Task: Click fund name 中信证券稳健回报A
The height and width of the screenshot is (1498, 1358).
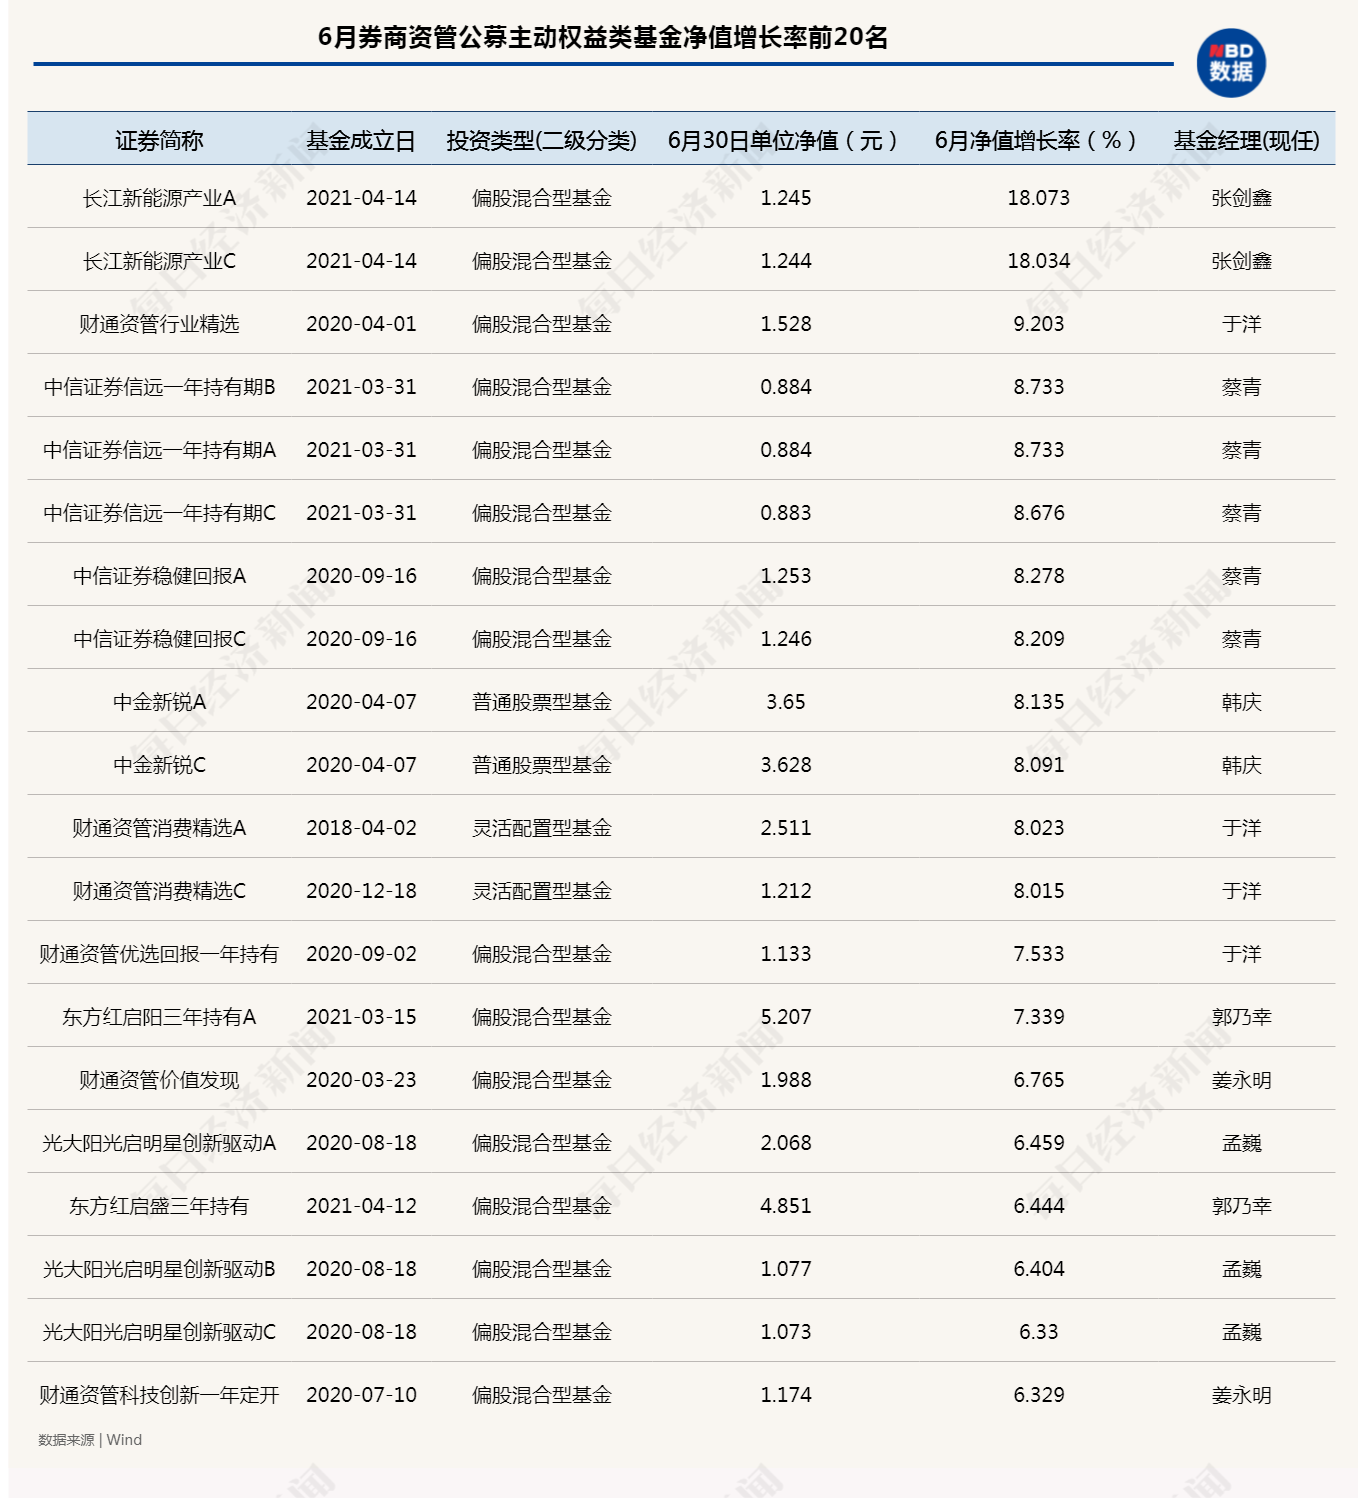Action: point(159,576)
